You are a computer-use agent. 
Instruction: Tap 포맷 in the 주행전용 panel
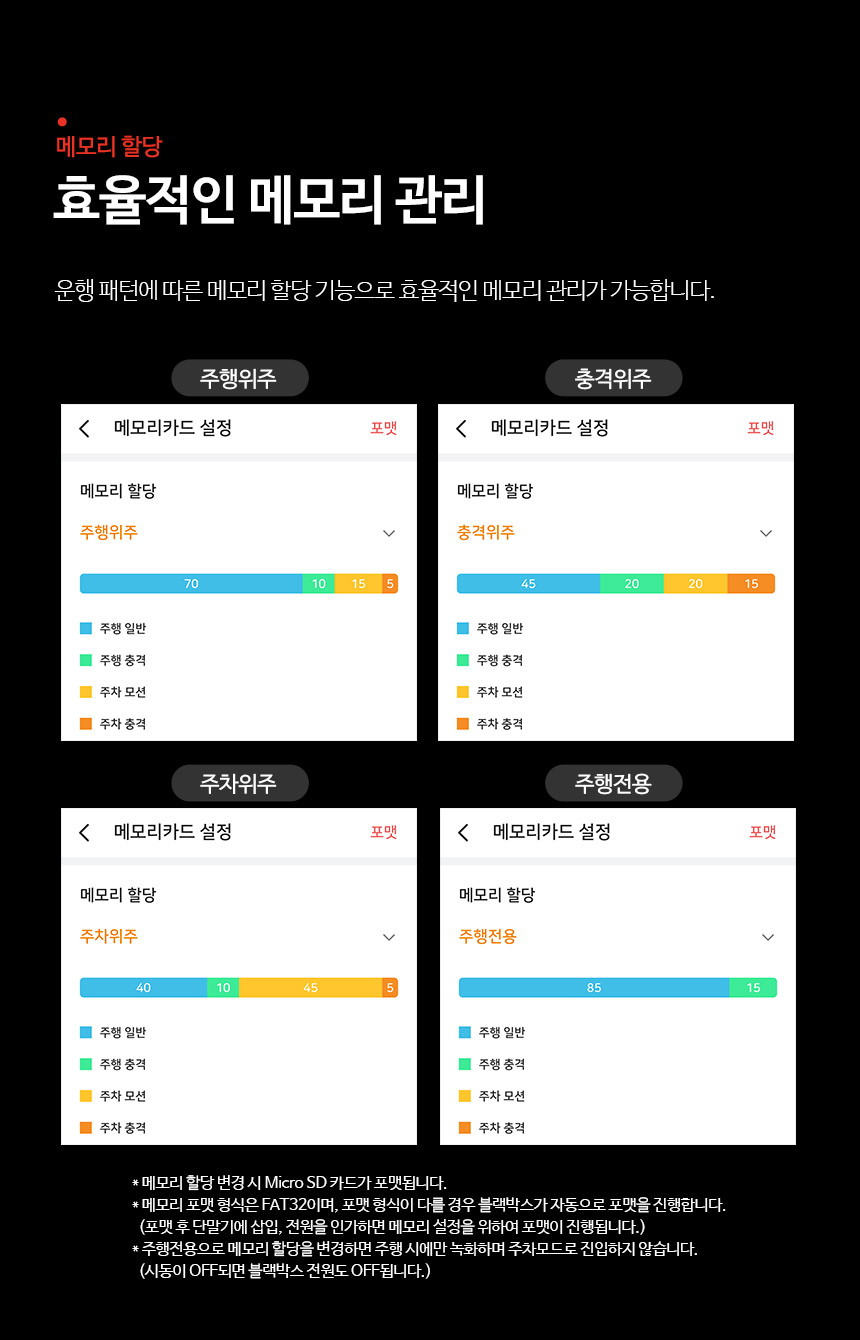(x=763, y=832)
